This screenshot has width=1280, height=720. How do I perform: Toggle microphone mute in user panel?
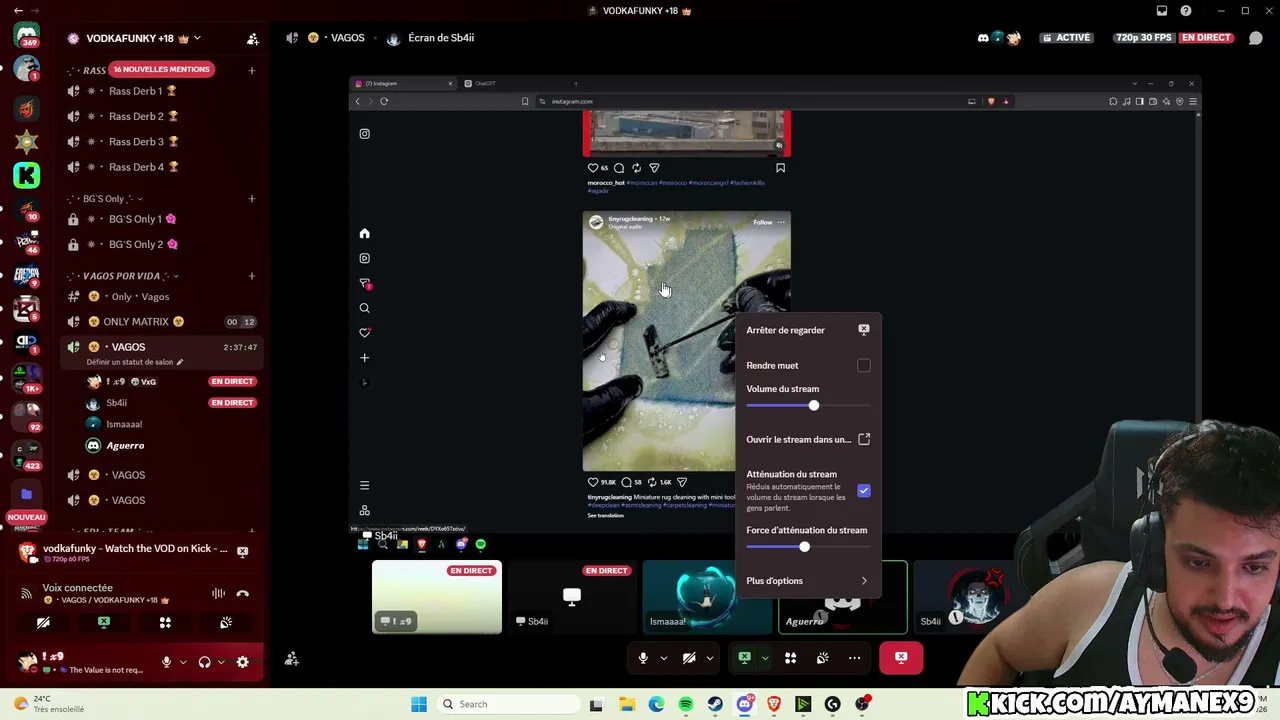click(x=167, y=661)
